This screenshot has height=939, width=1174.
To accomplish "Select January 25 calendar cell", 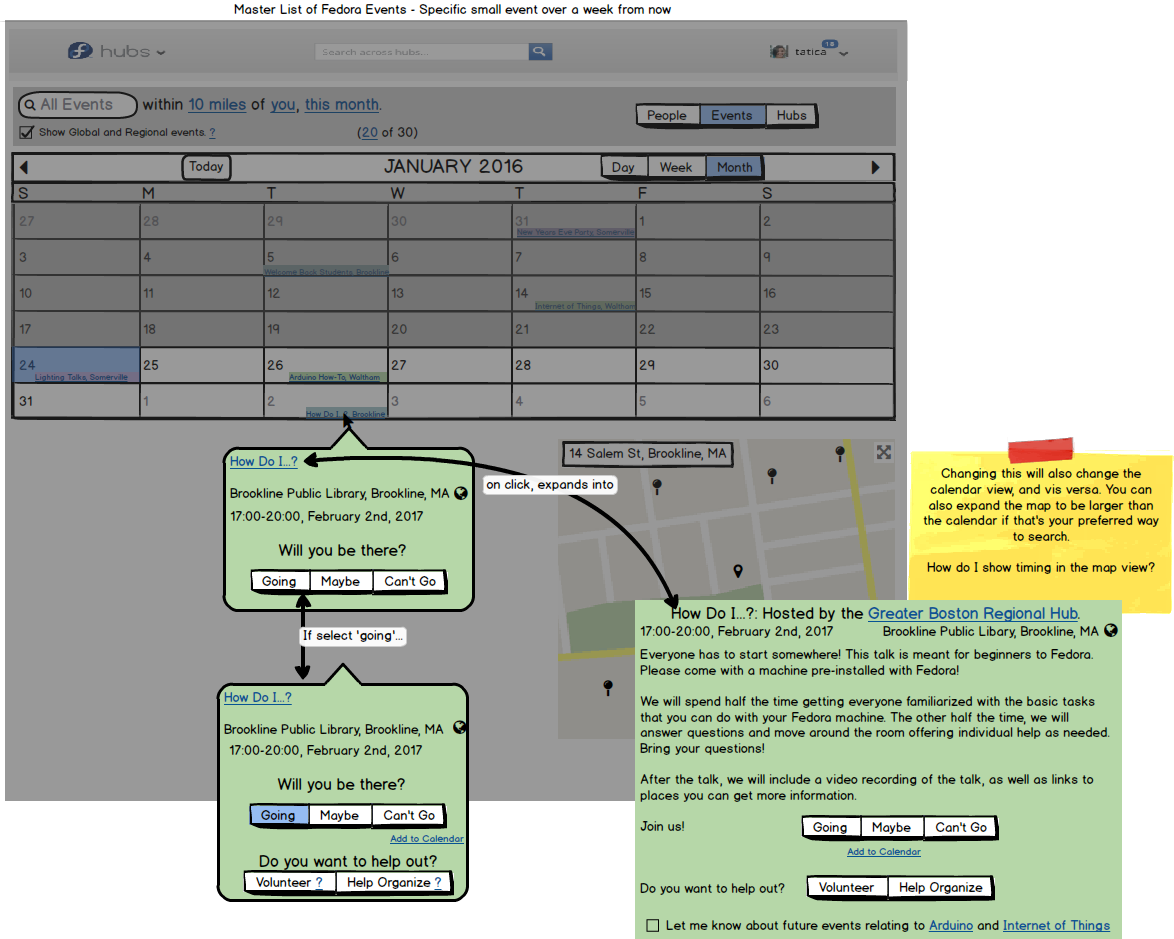I will tap(202, 365).
